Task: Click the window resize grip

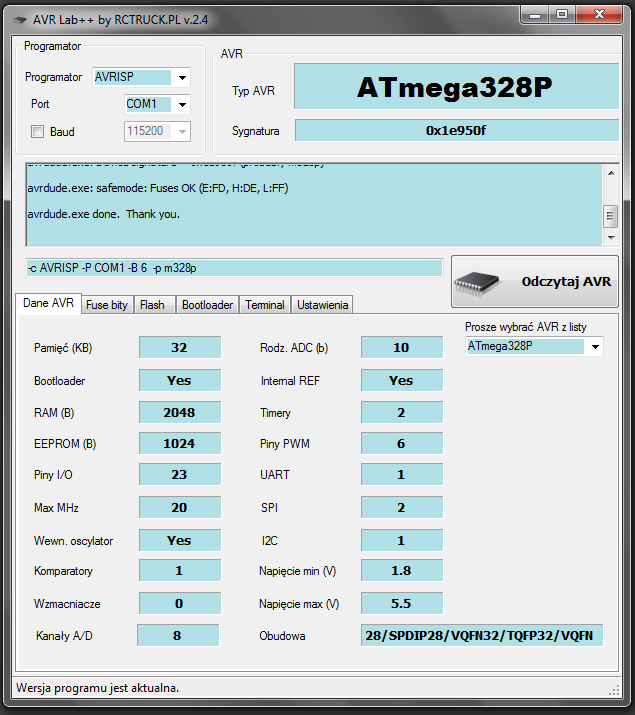Action: pos(614,690)
